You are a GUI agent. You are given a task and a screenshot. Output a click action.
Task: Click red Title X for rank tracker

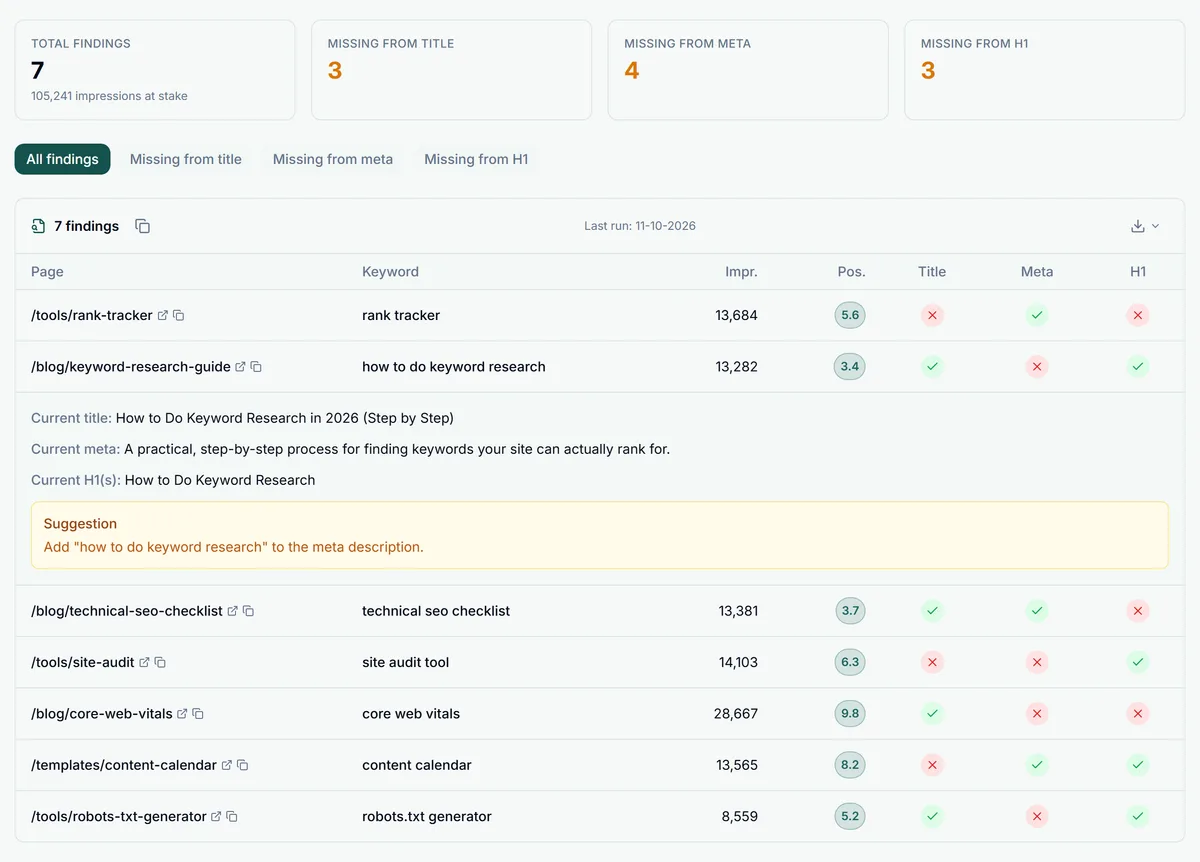(932, 315)
